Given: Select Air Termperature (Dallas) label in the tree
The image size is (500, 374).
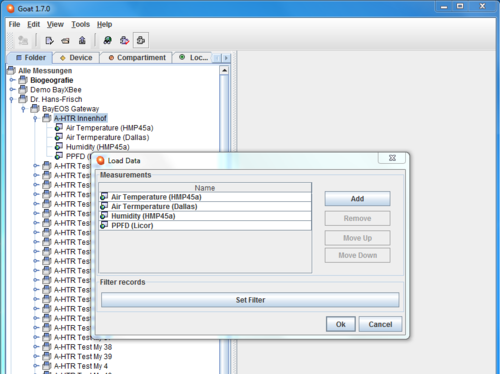Looking at the screenshot, I should point(108,137).
